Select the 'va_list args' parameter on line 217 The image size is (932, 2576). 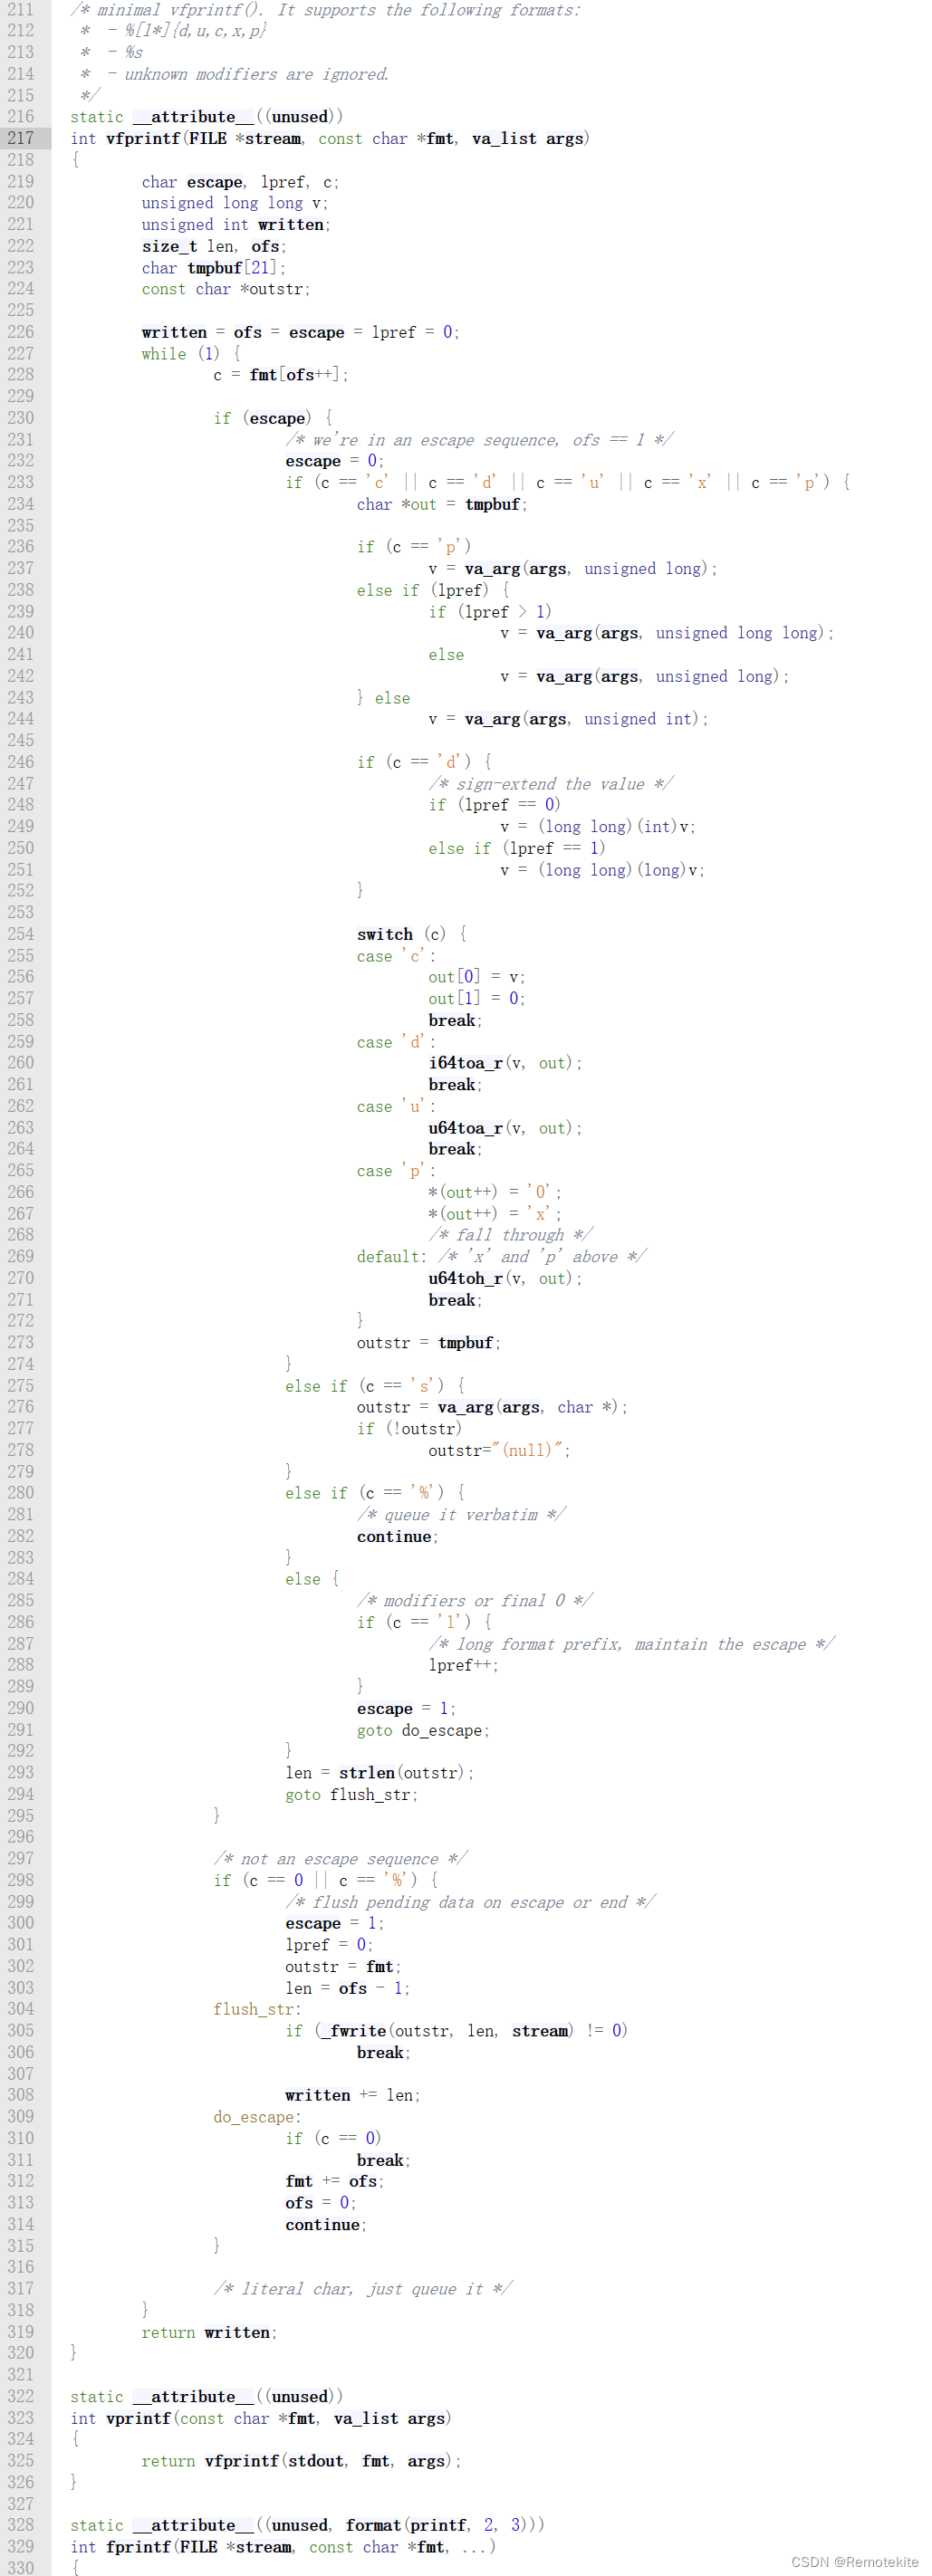527,138
